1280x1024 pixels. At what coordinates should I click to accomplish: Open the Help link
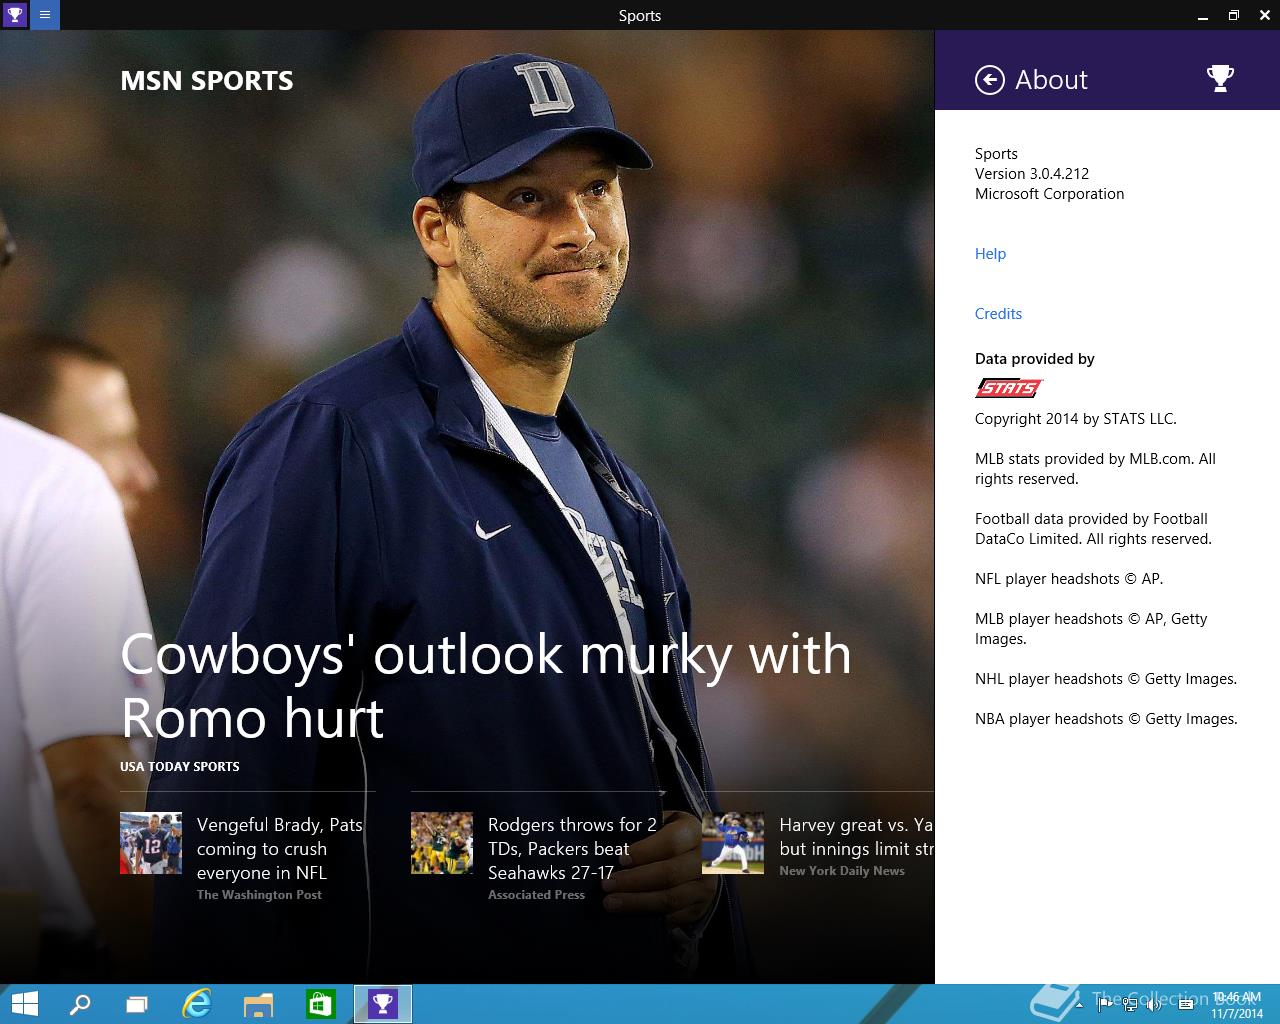(990, 254)
